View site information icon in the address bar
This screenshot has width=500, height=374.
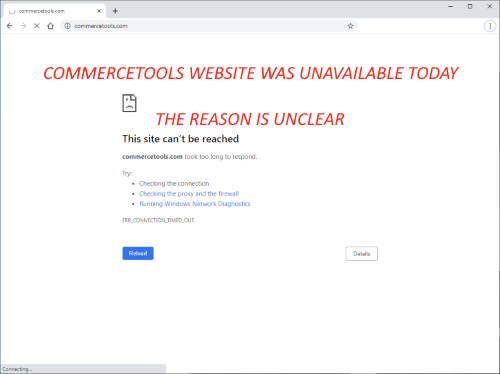(x=67, y=26)
